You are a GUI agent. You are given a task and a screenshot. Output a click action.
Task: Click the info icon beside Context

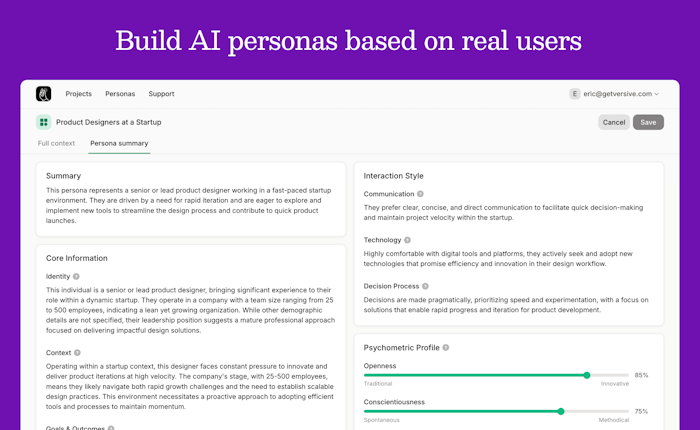tap(77, 353)
